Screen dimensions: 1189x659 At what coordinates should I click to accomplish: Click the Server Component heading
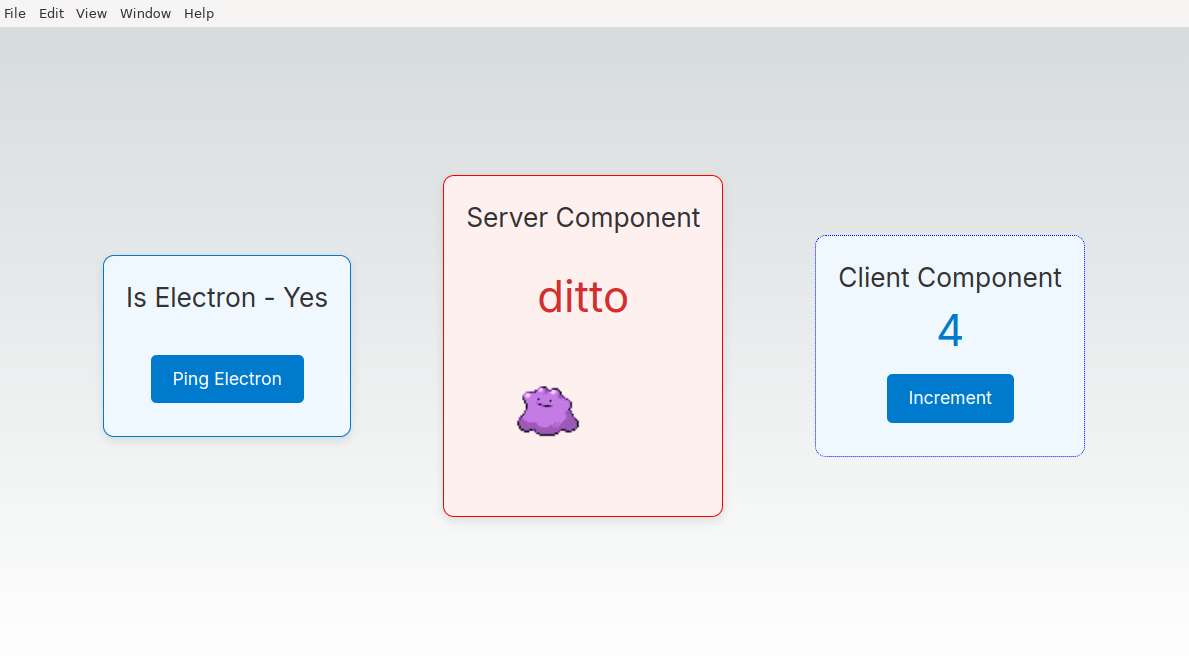tap(583, 217)
